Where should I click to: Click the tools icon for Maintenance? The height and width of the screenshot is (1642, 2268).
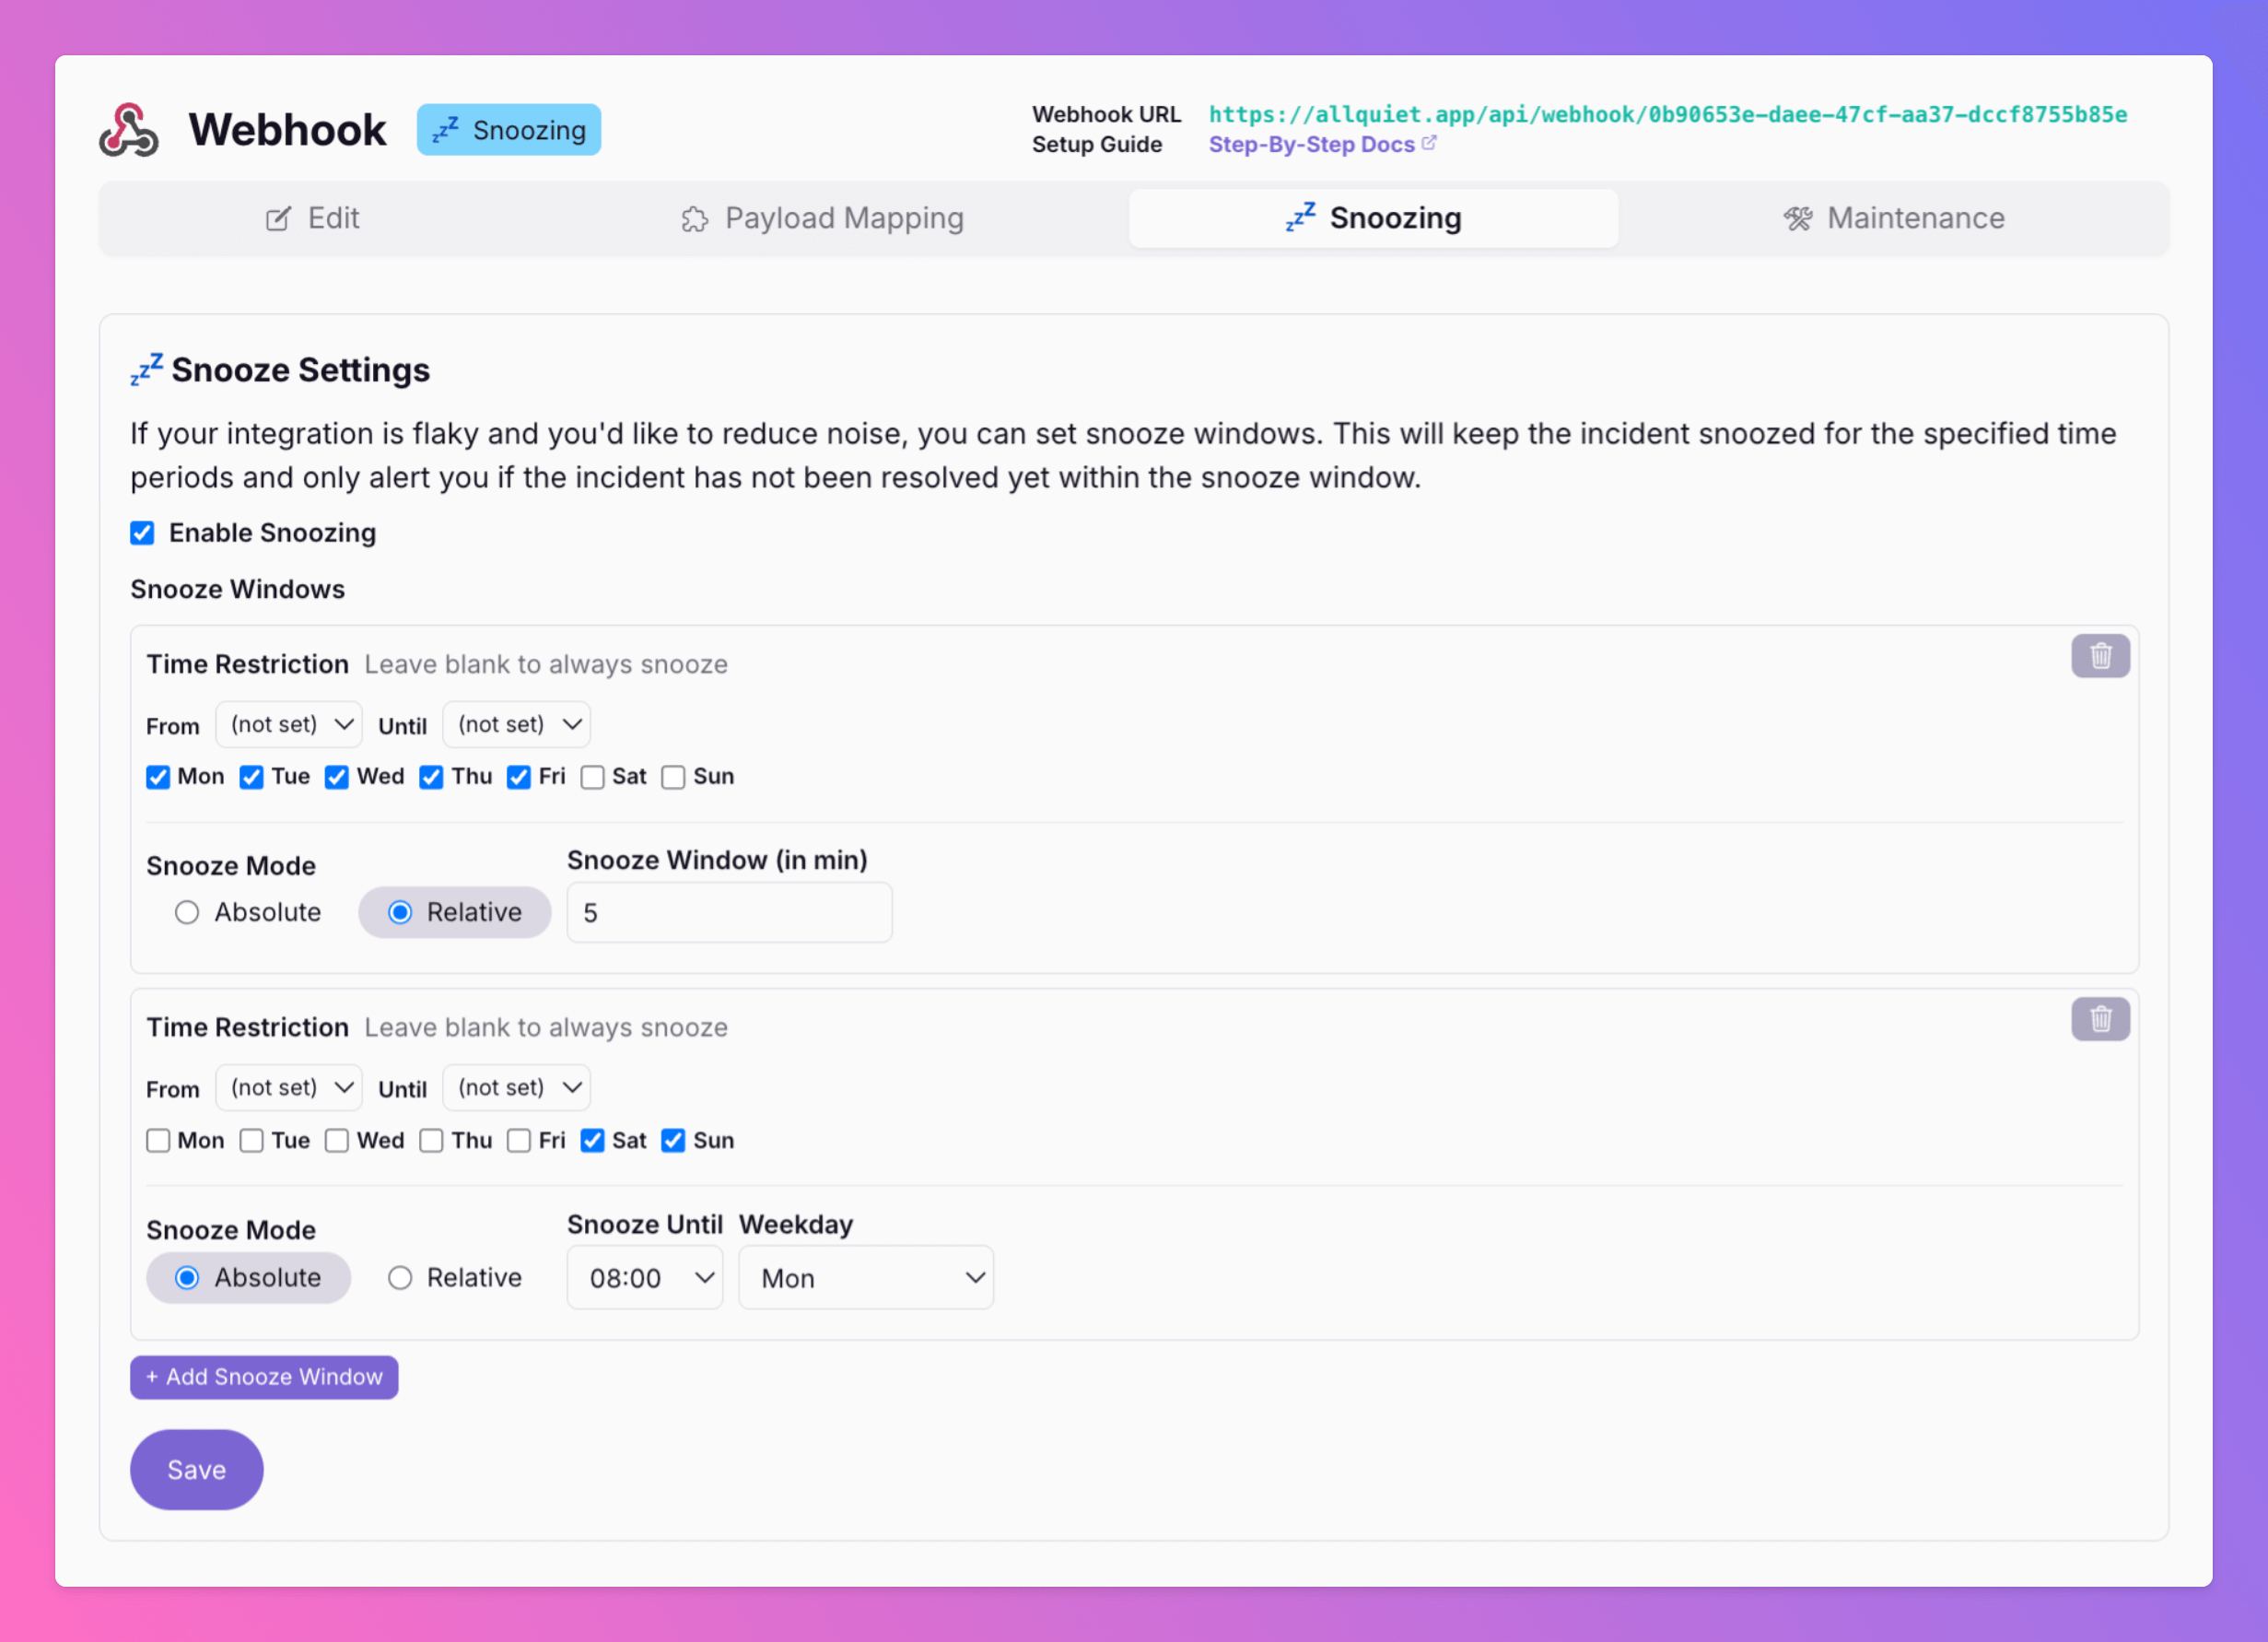click(1797, 219)
